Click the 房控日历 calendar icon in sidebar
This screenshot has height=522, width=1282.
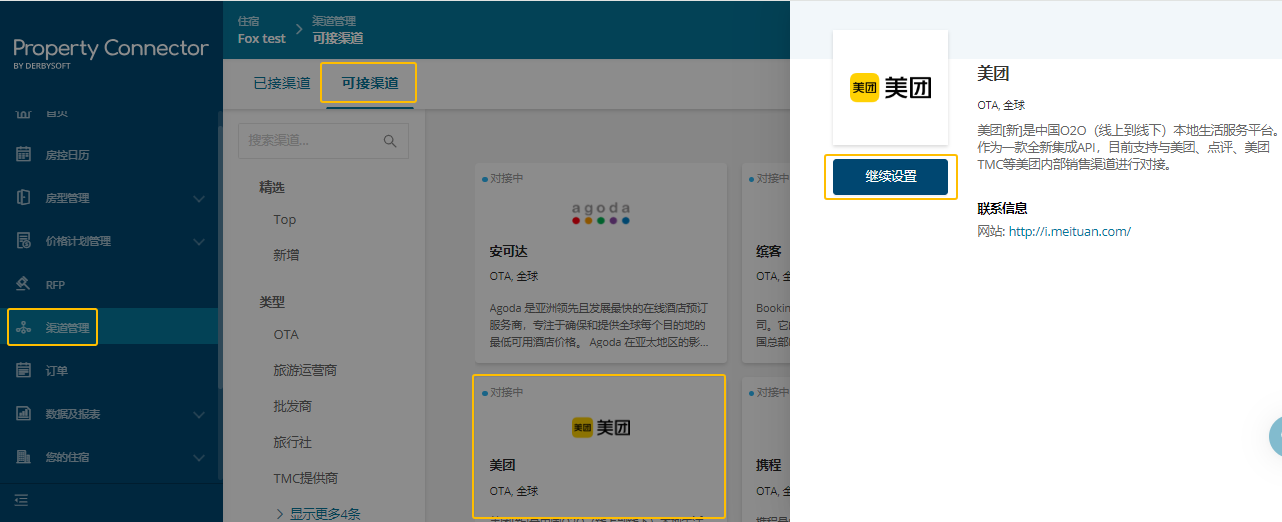coord(24,155)
